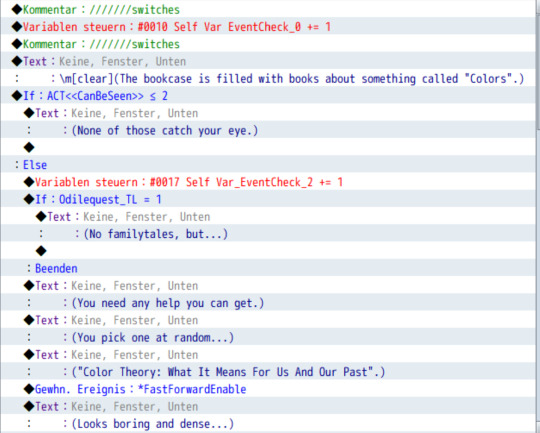This screenshot has width=540, height=433.
Task: Select Text header above 'Looks boring'
Action: (268, 405)
